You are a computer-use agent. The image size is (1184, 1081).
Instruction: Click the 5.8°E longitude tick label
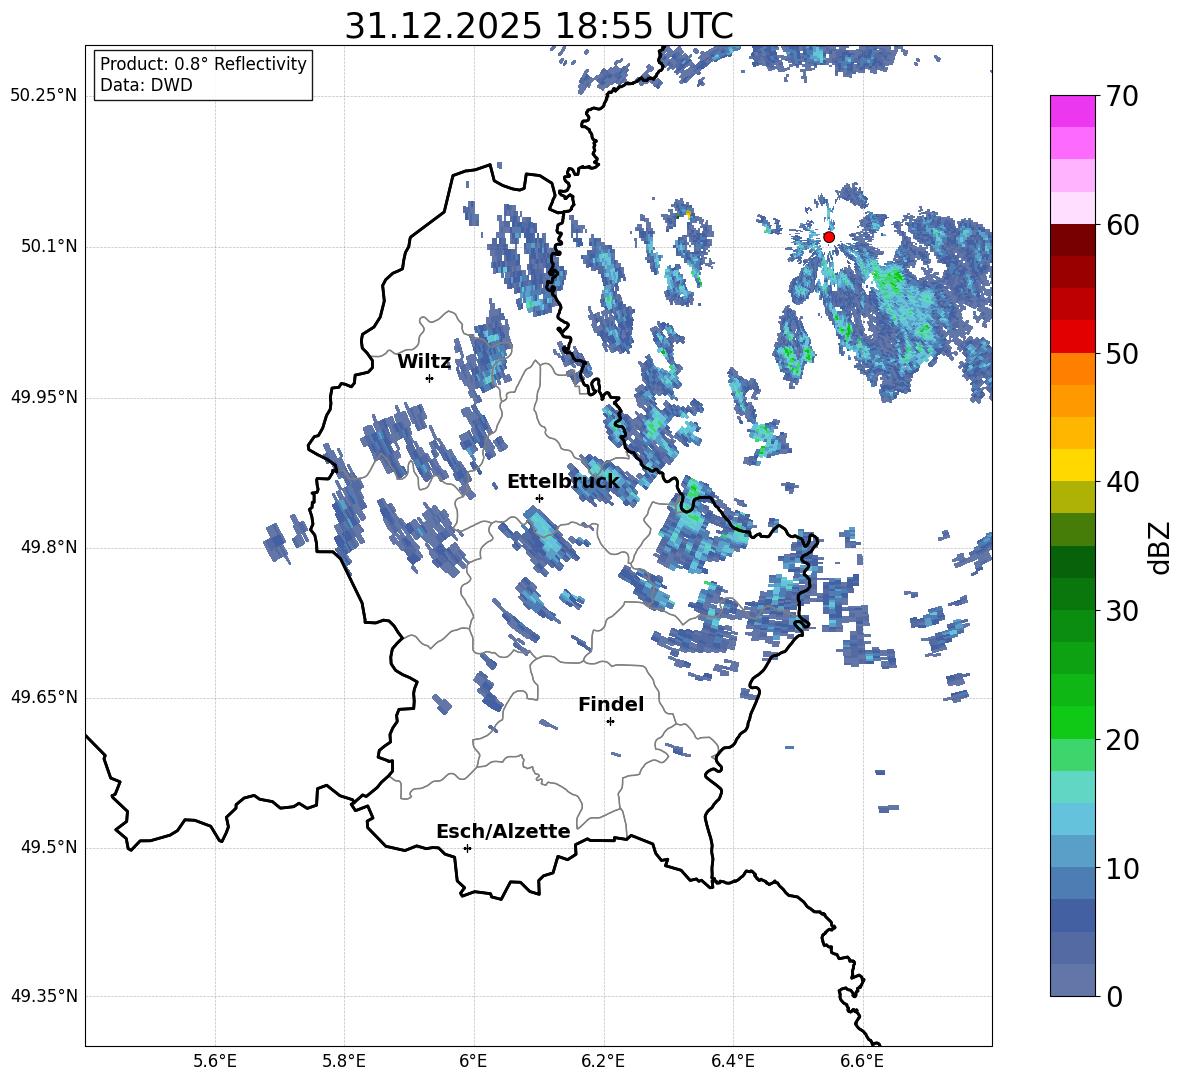(344, 1061)
